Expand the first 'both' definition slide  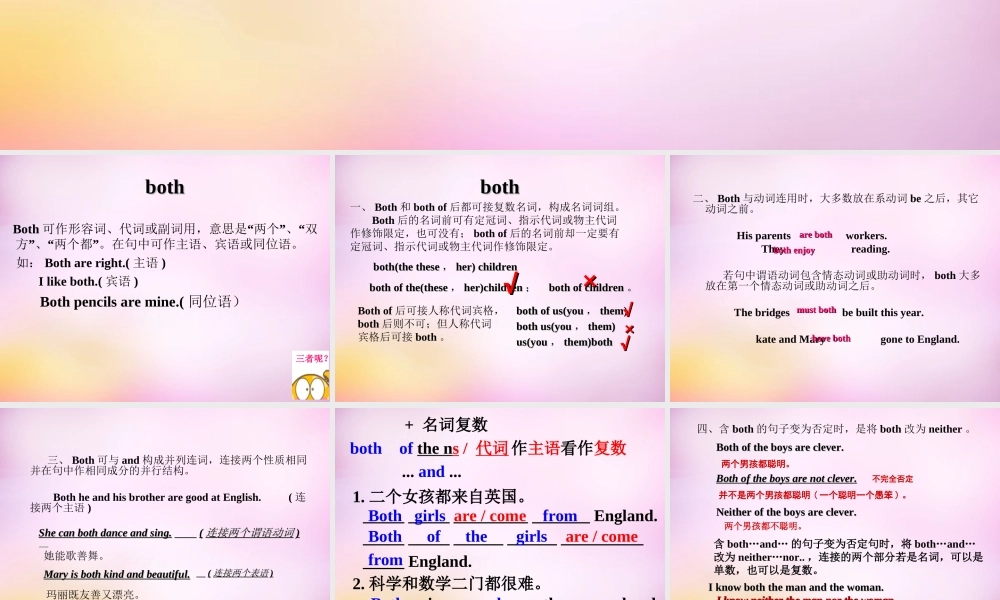click(x=165, y=277)
